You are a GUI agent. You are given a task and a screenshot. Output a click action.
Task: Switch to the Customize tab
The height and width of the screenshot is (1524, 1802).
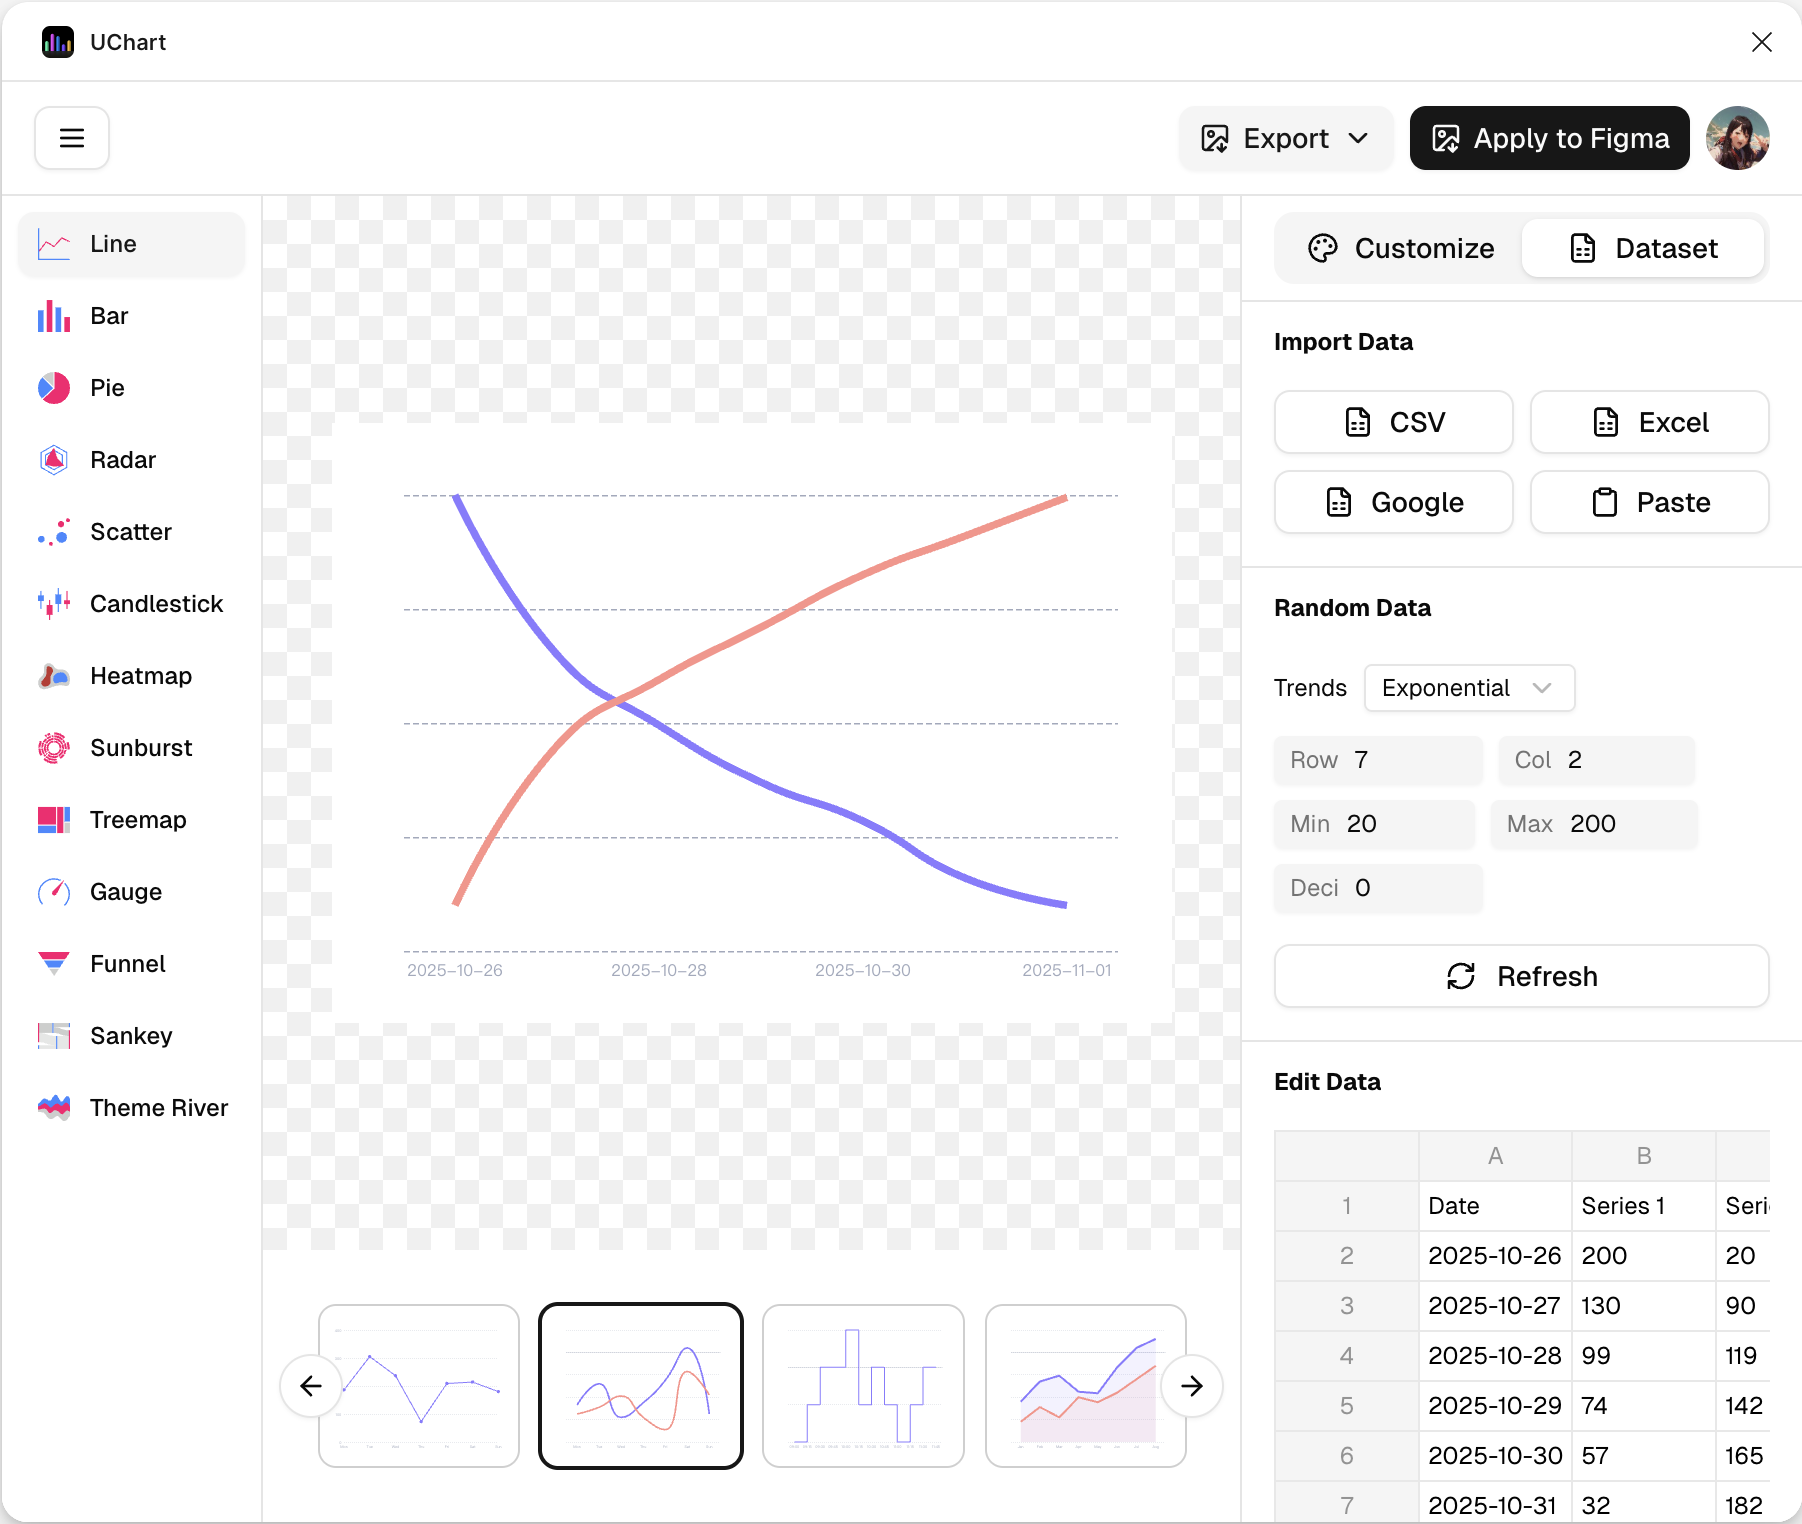point(1401,248)
